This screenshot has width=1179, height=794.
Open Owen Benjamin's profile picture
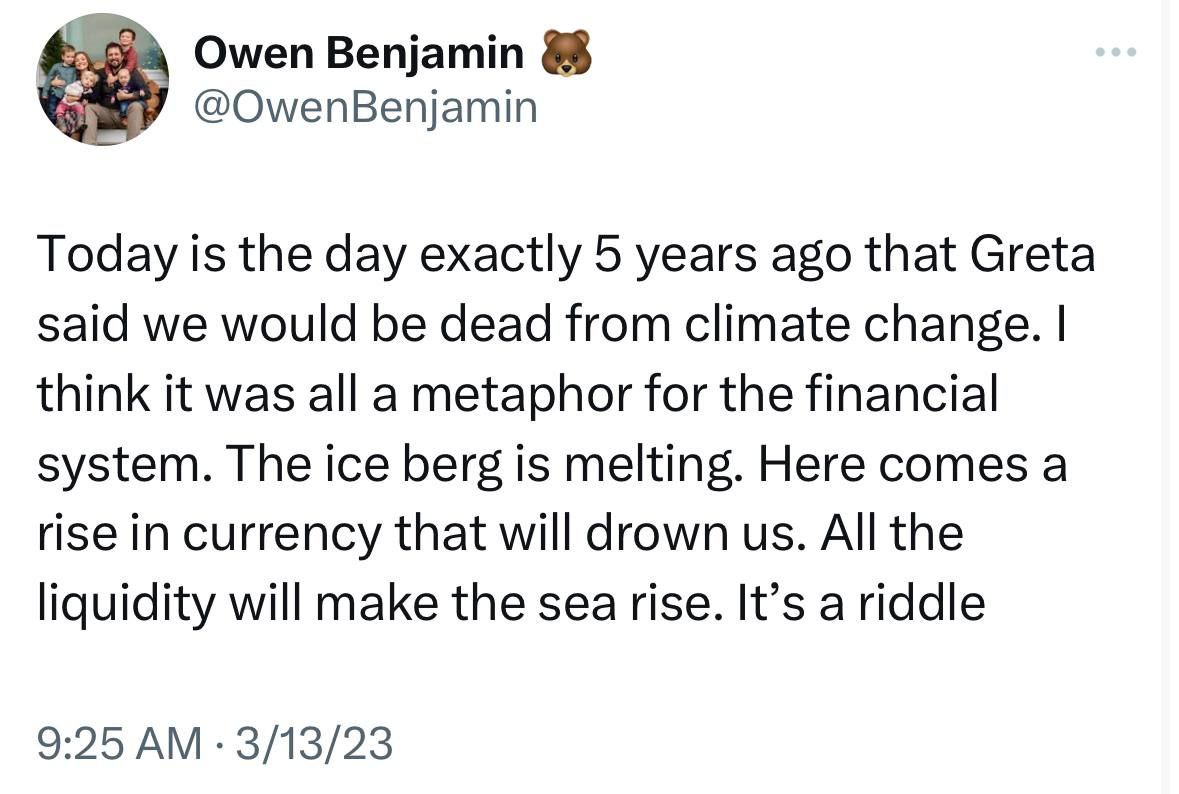tap(102, 79)
